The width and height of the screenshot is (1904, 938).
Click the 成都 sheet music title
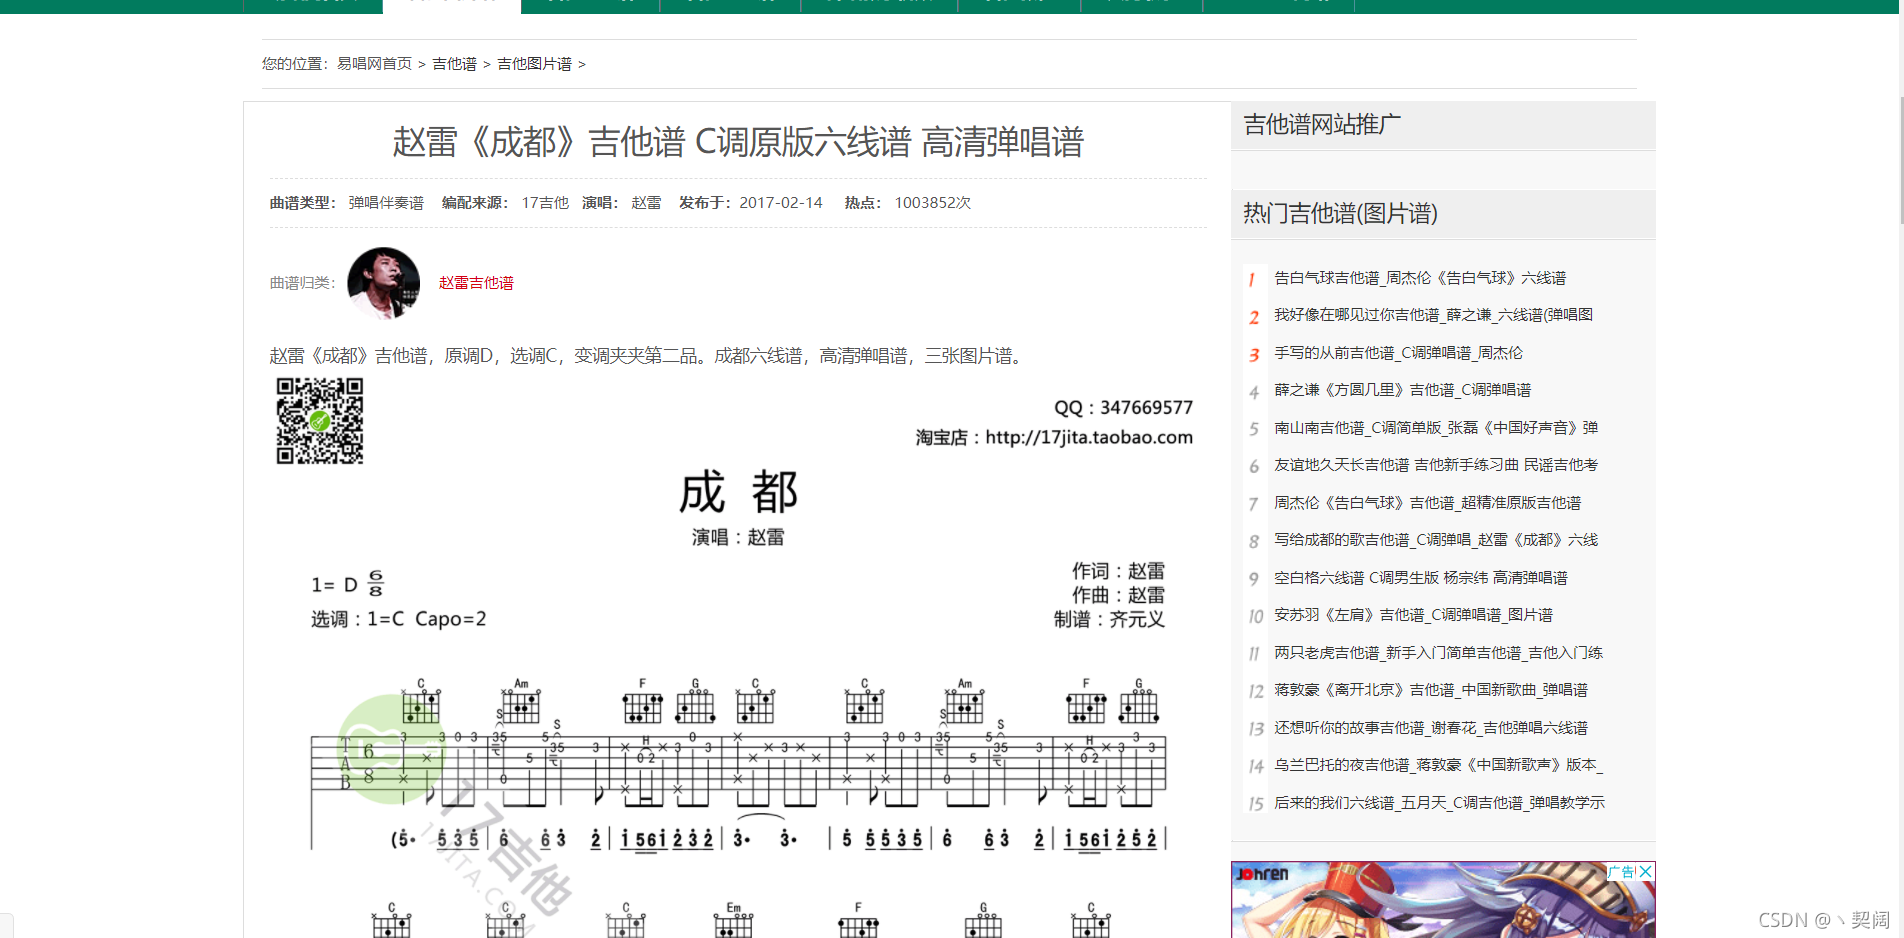pyautogui.click(x=738, y=492)
